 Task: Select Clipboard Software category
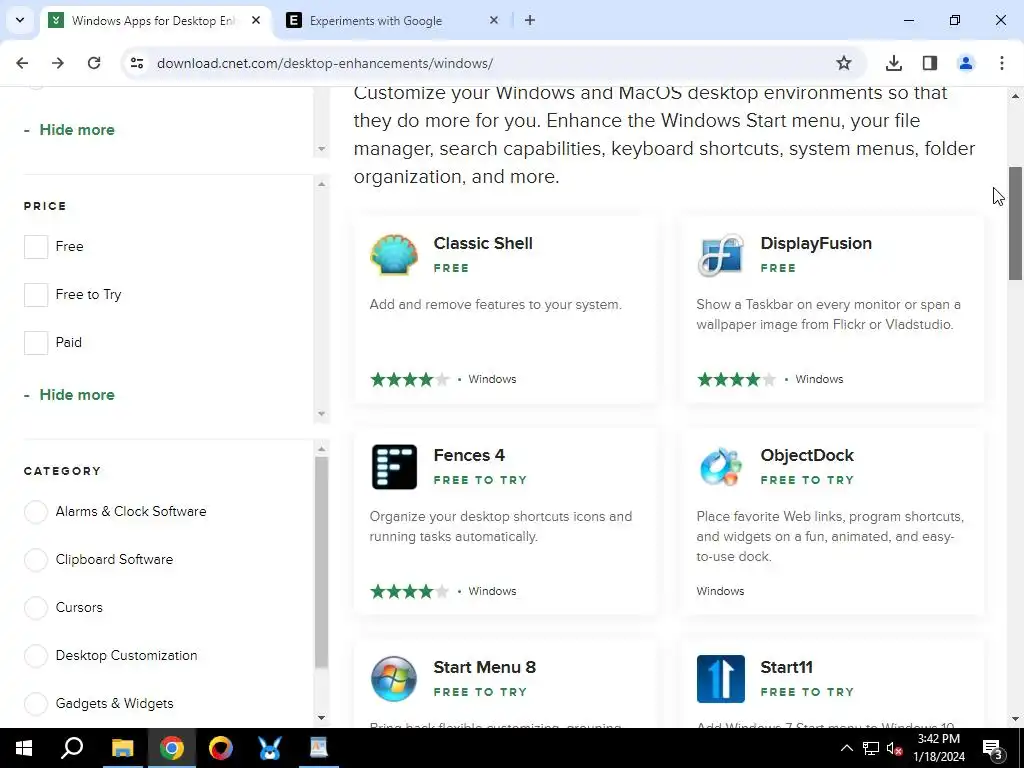click(x=36, y=560)
